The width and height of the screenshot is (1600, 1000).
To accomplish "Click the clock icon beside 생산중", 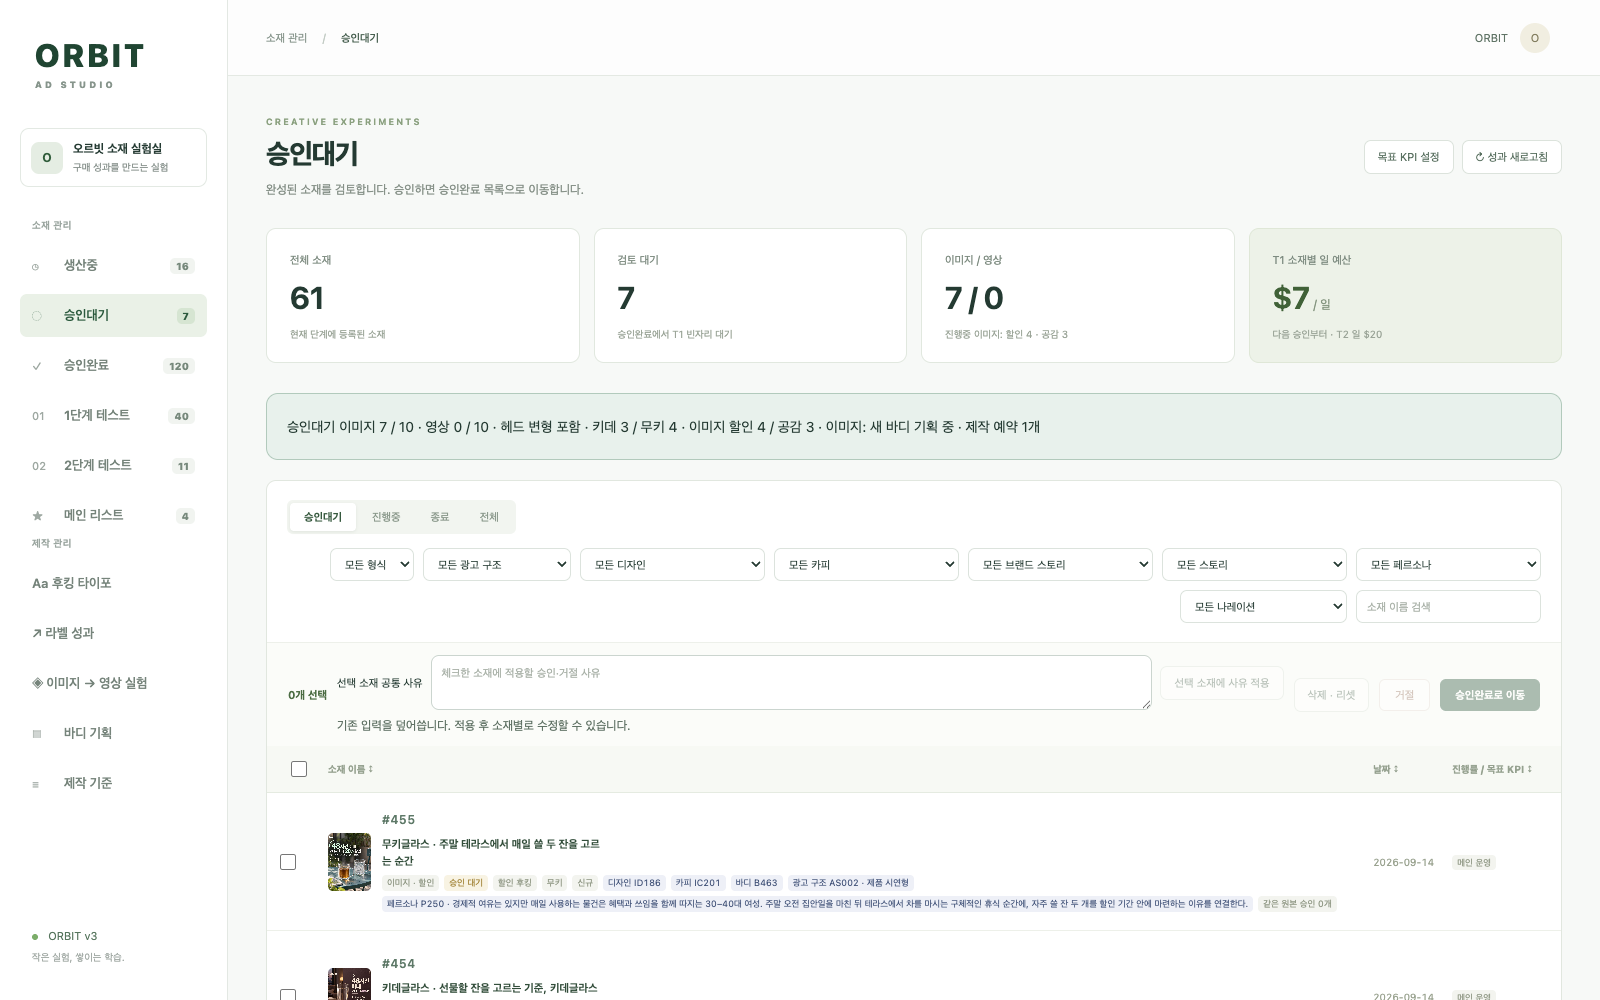I will pos(36,267).
